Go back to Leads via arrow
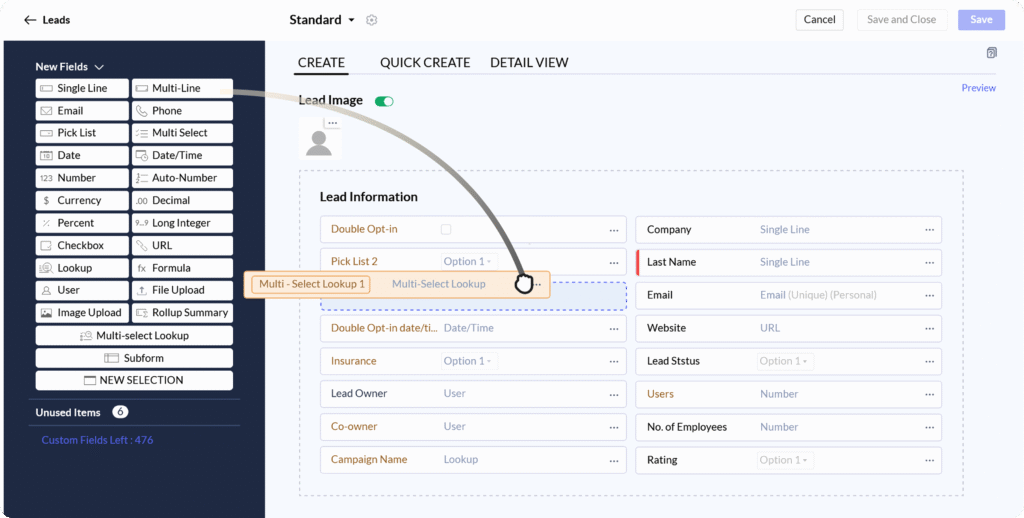1024x518 pixels. [29, 20]
